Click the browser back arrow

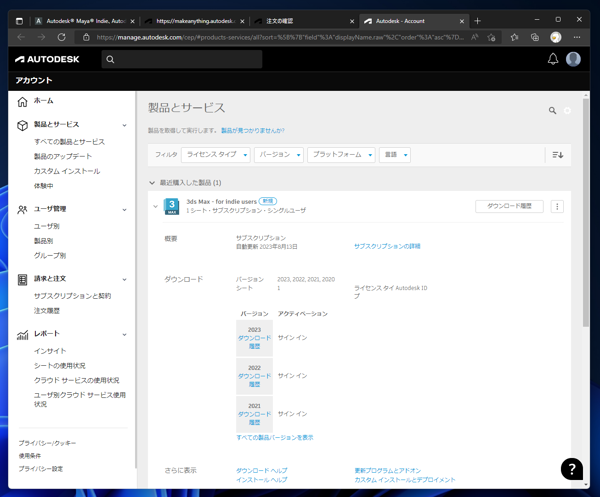click(x=21, y=37)
